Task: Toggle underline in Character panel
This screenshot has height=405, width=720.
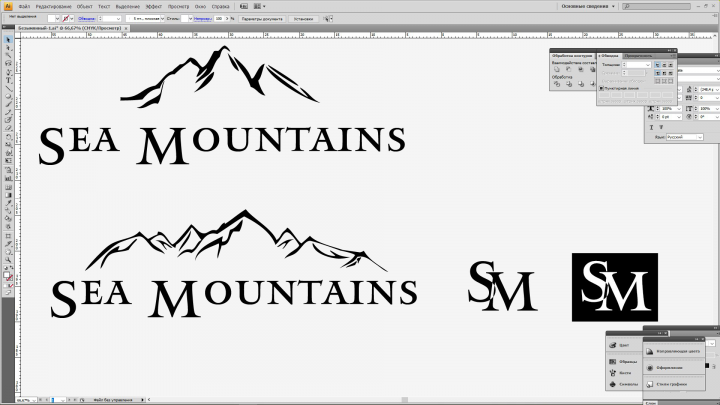Action: coord(651,127)
